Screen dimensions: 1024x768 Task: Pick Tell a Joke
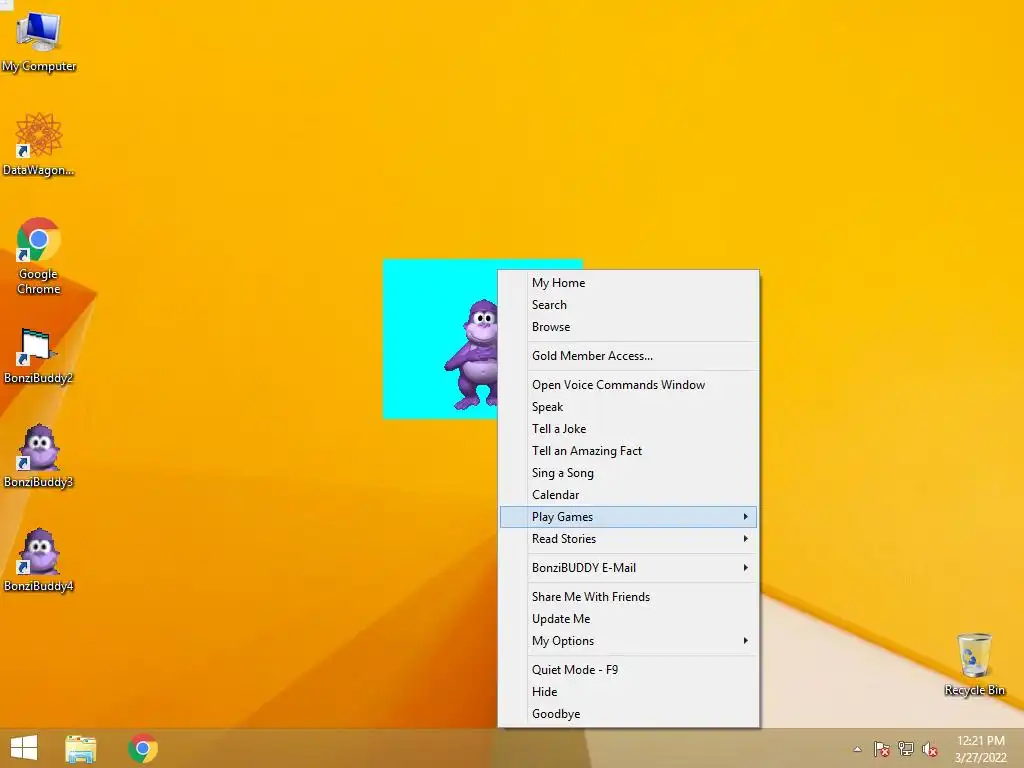628,429
